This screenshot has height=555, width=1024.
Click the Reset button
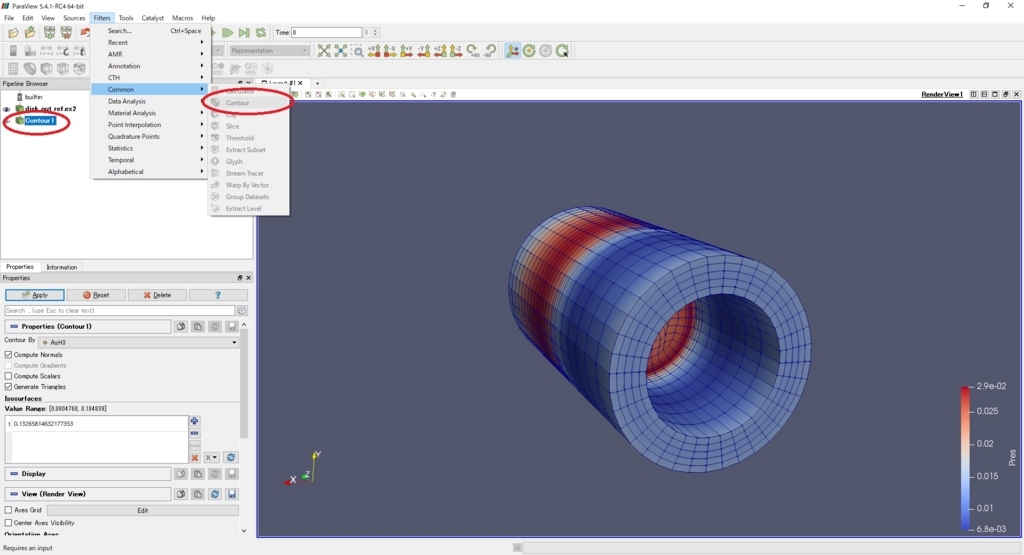(96, 295)
